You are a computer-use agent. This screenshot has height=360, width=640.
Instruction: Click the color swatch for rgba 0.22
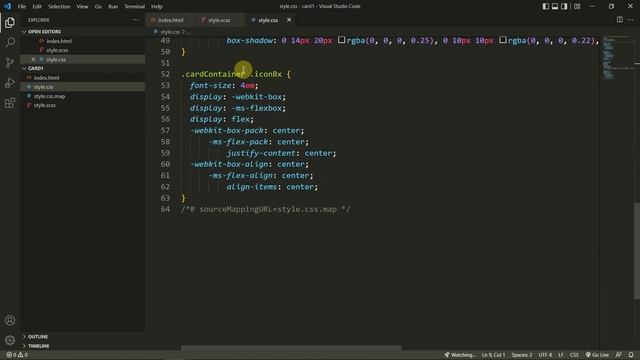(503, 40)
